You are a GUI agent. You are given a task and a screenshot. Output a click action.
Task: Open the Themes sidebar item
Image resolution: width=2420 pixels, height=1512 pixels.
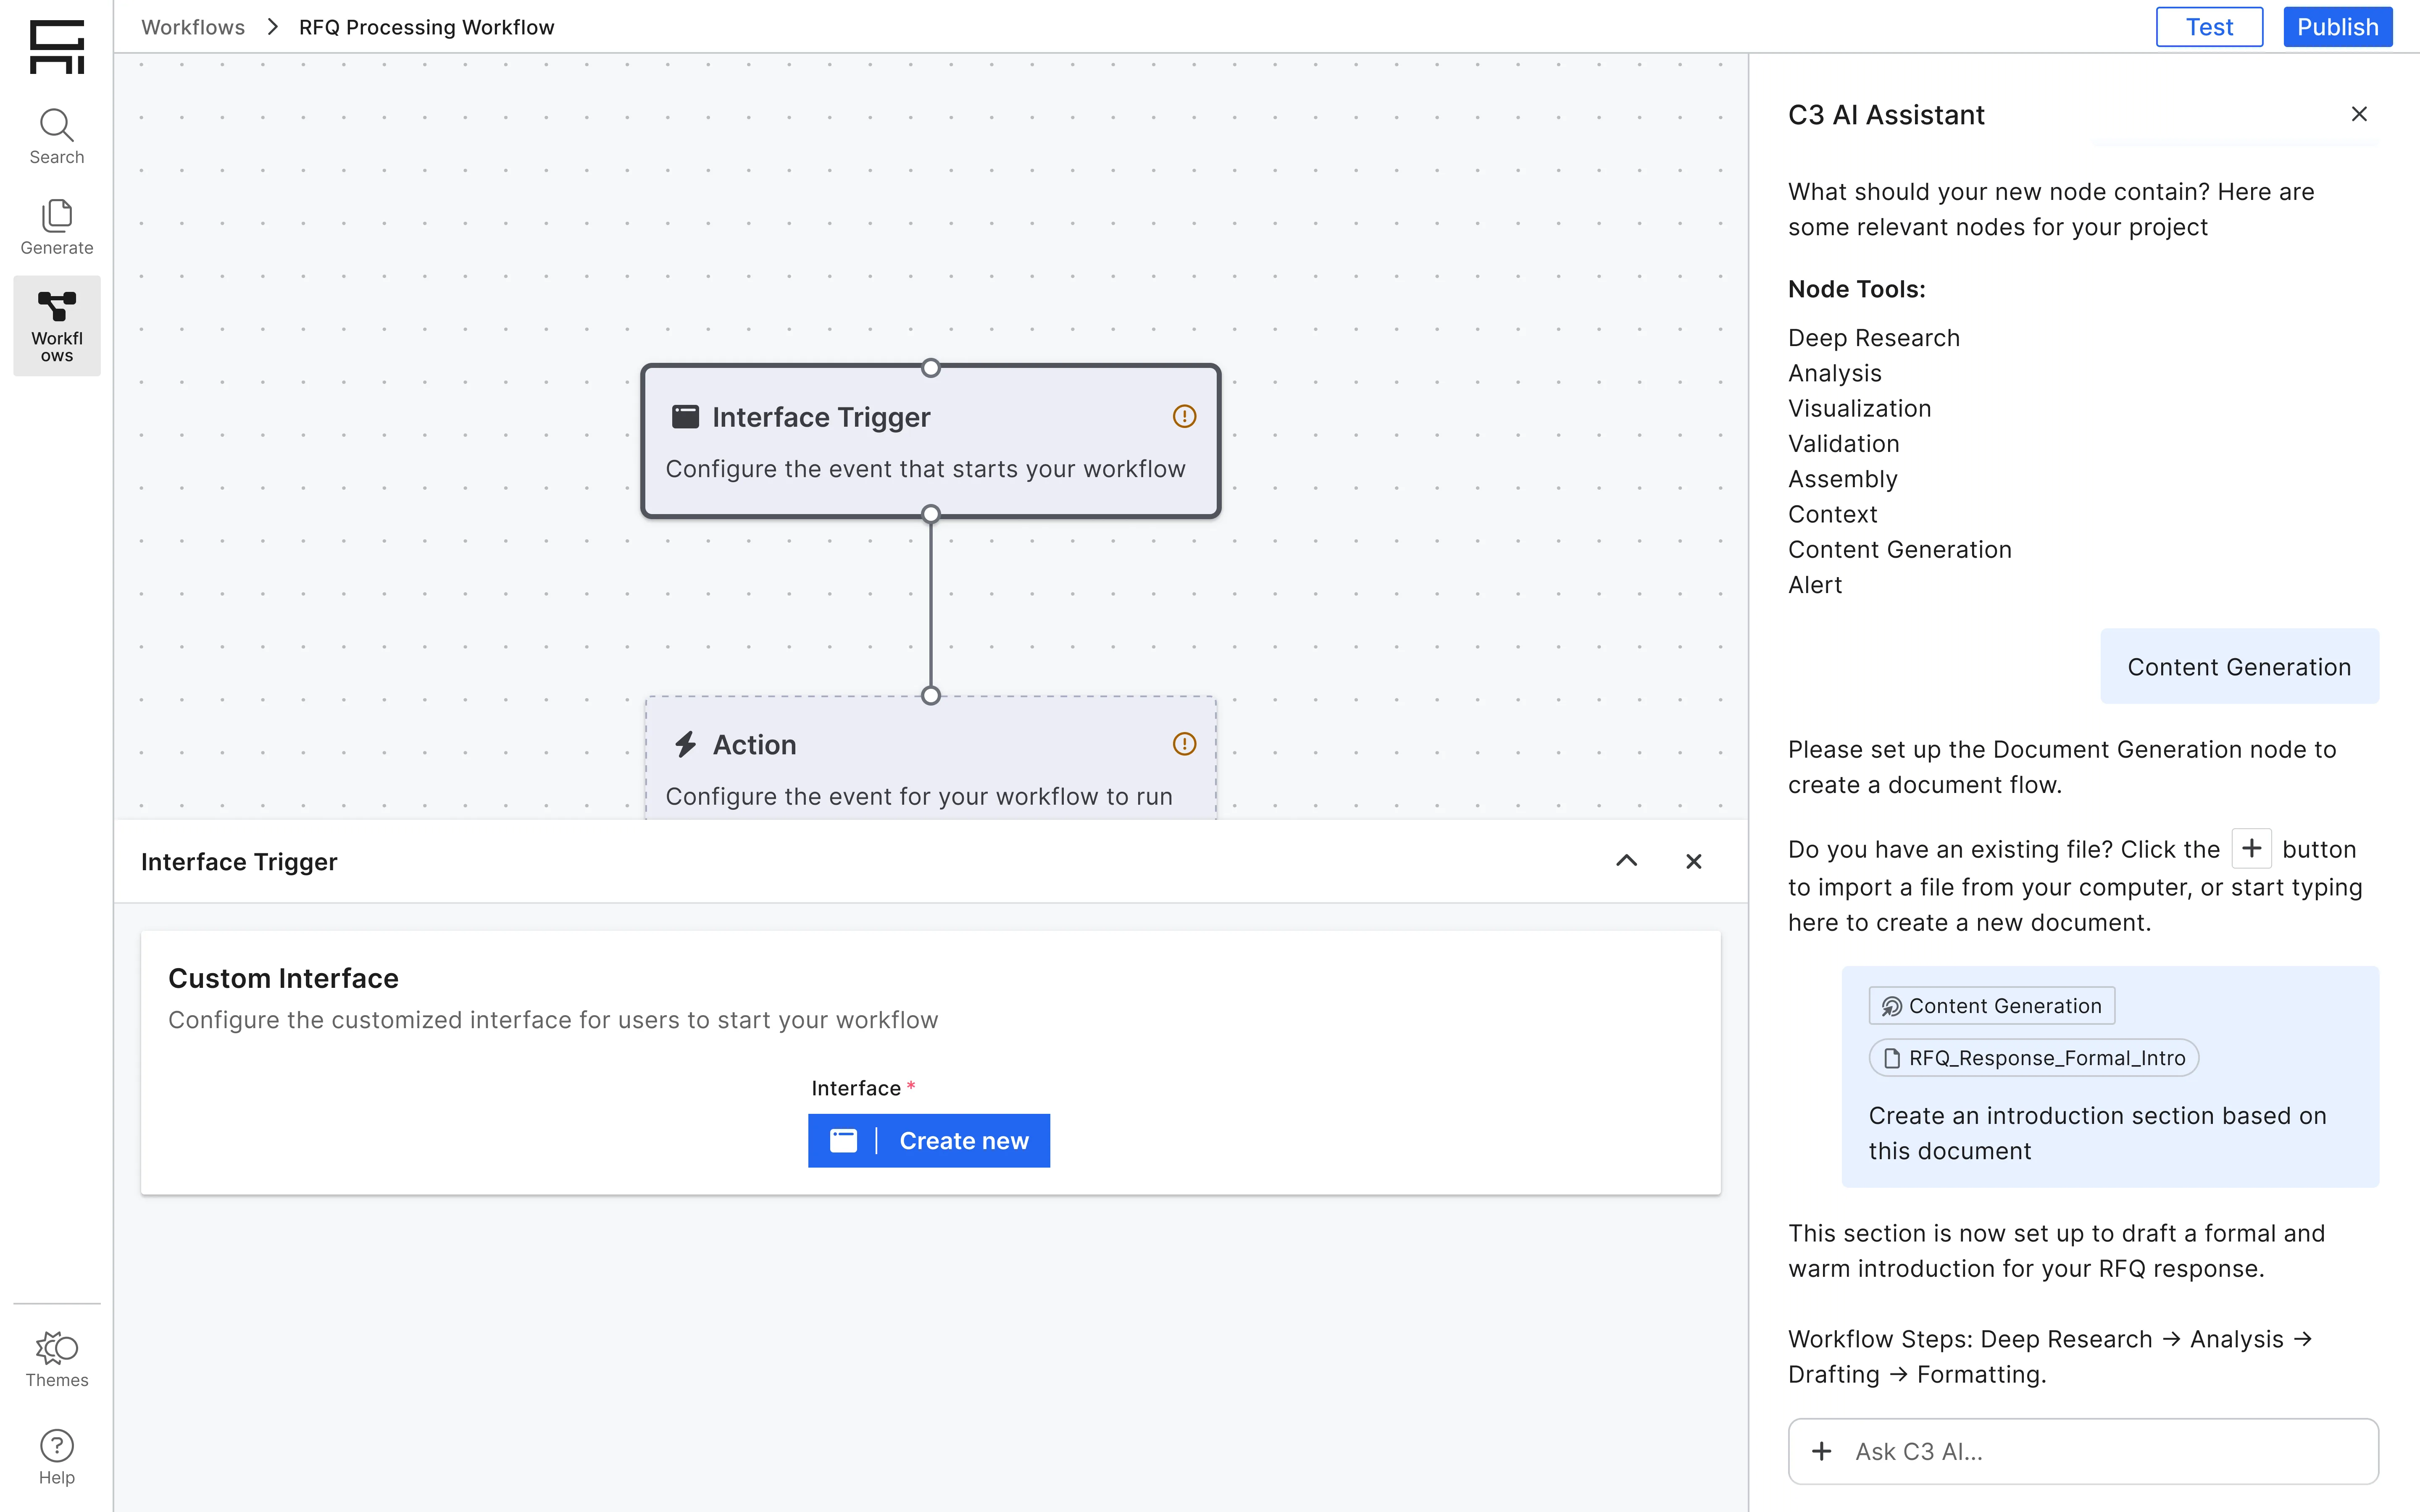[57, 1359]
